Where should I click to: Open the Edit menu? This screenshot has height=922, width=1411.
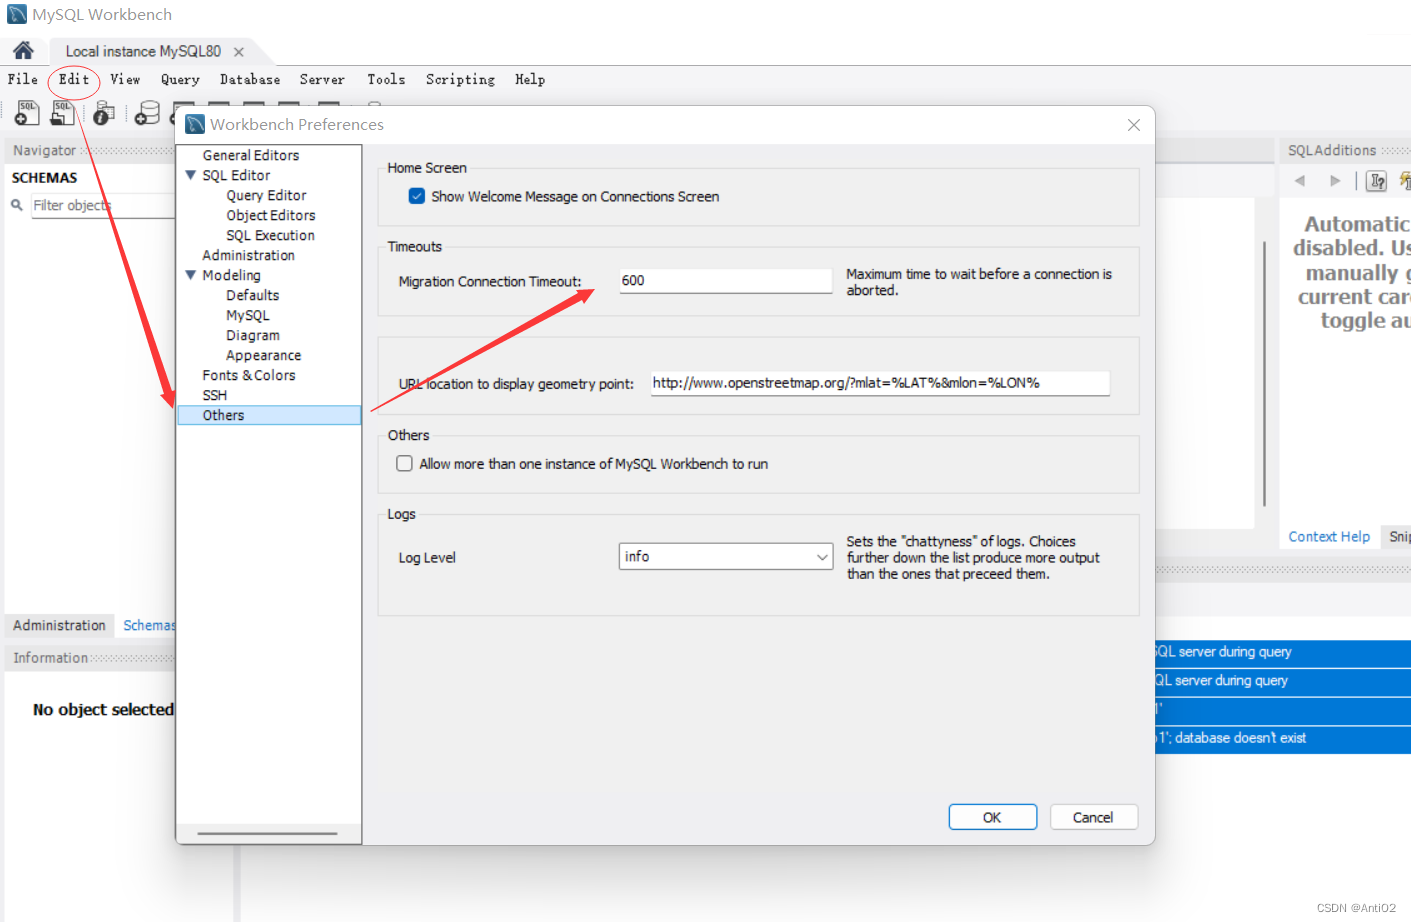click(x=74, y=79)
